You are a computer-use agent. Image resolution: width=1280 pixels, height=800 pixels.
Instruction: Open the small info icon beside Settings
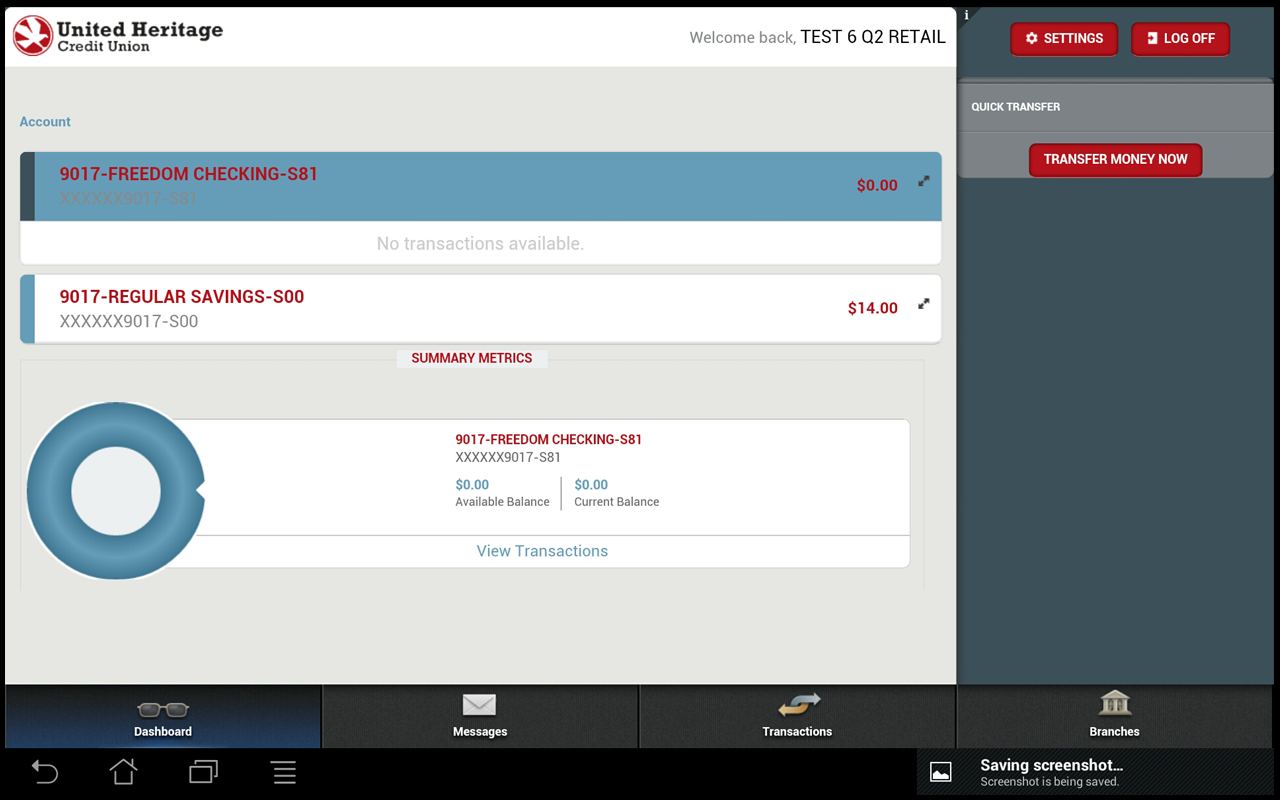click(966, 15)
